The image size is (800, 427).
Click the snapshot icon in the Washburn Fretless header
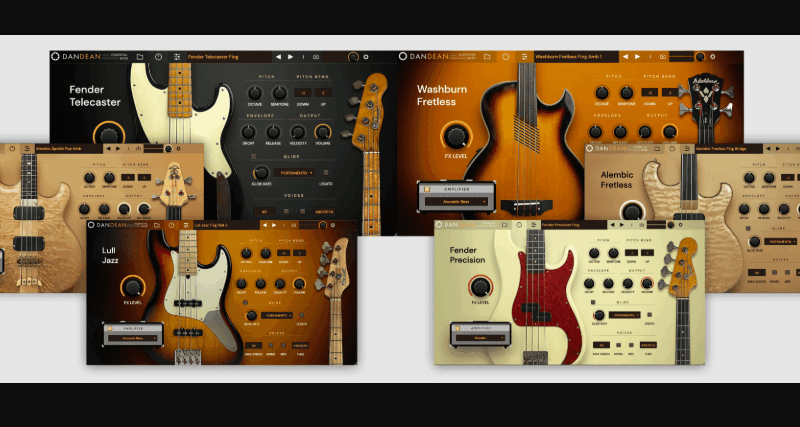point(663,57)
